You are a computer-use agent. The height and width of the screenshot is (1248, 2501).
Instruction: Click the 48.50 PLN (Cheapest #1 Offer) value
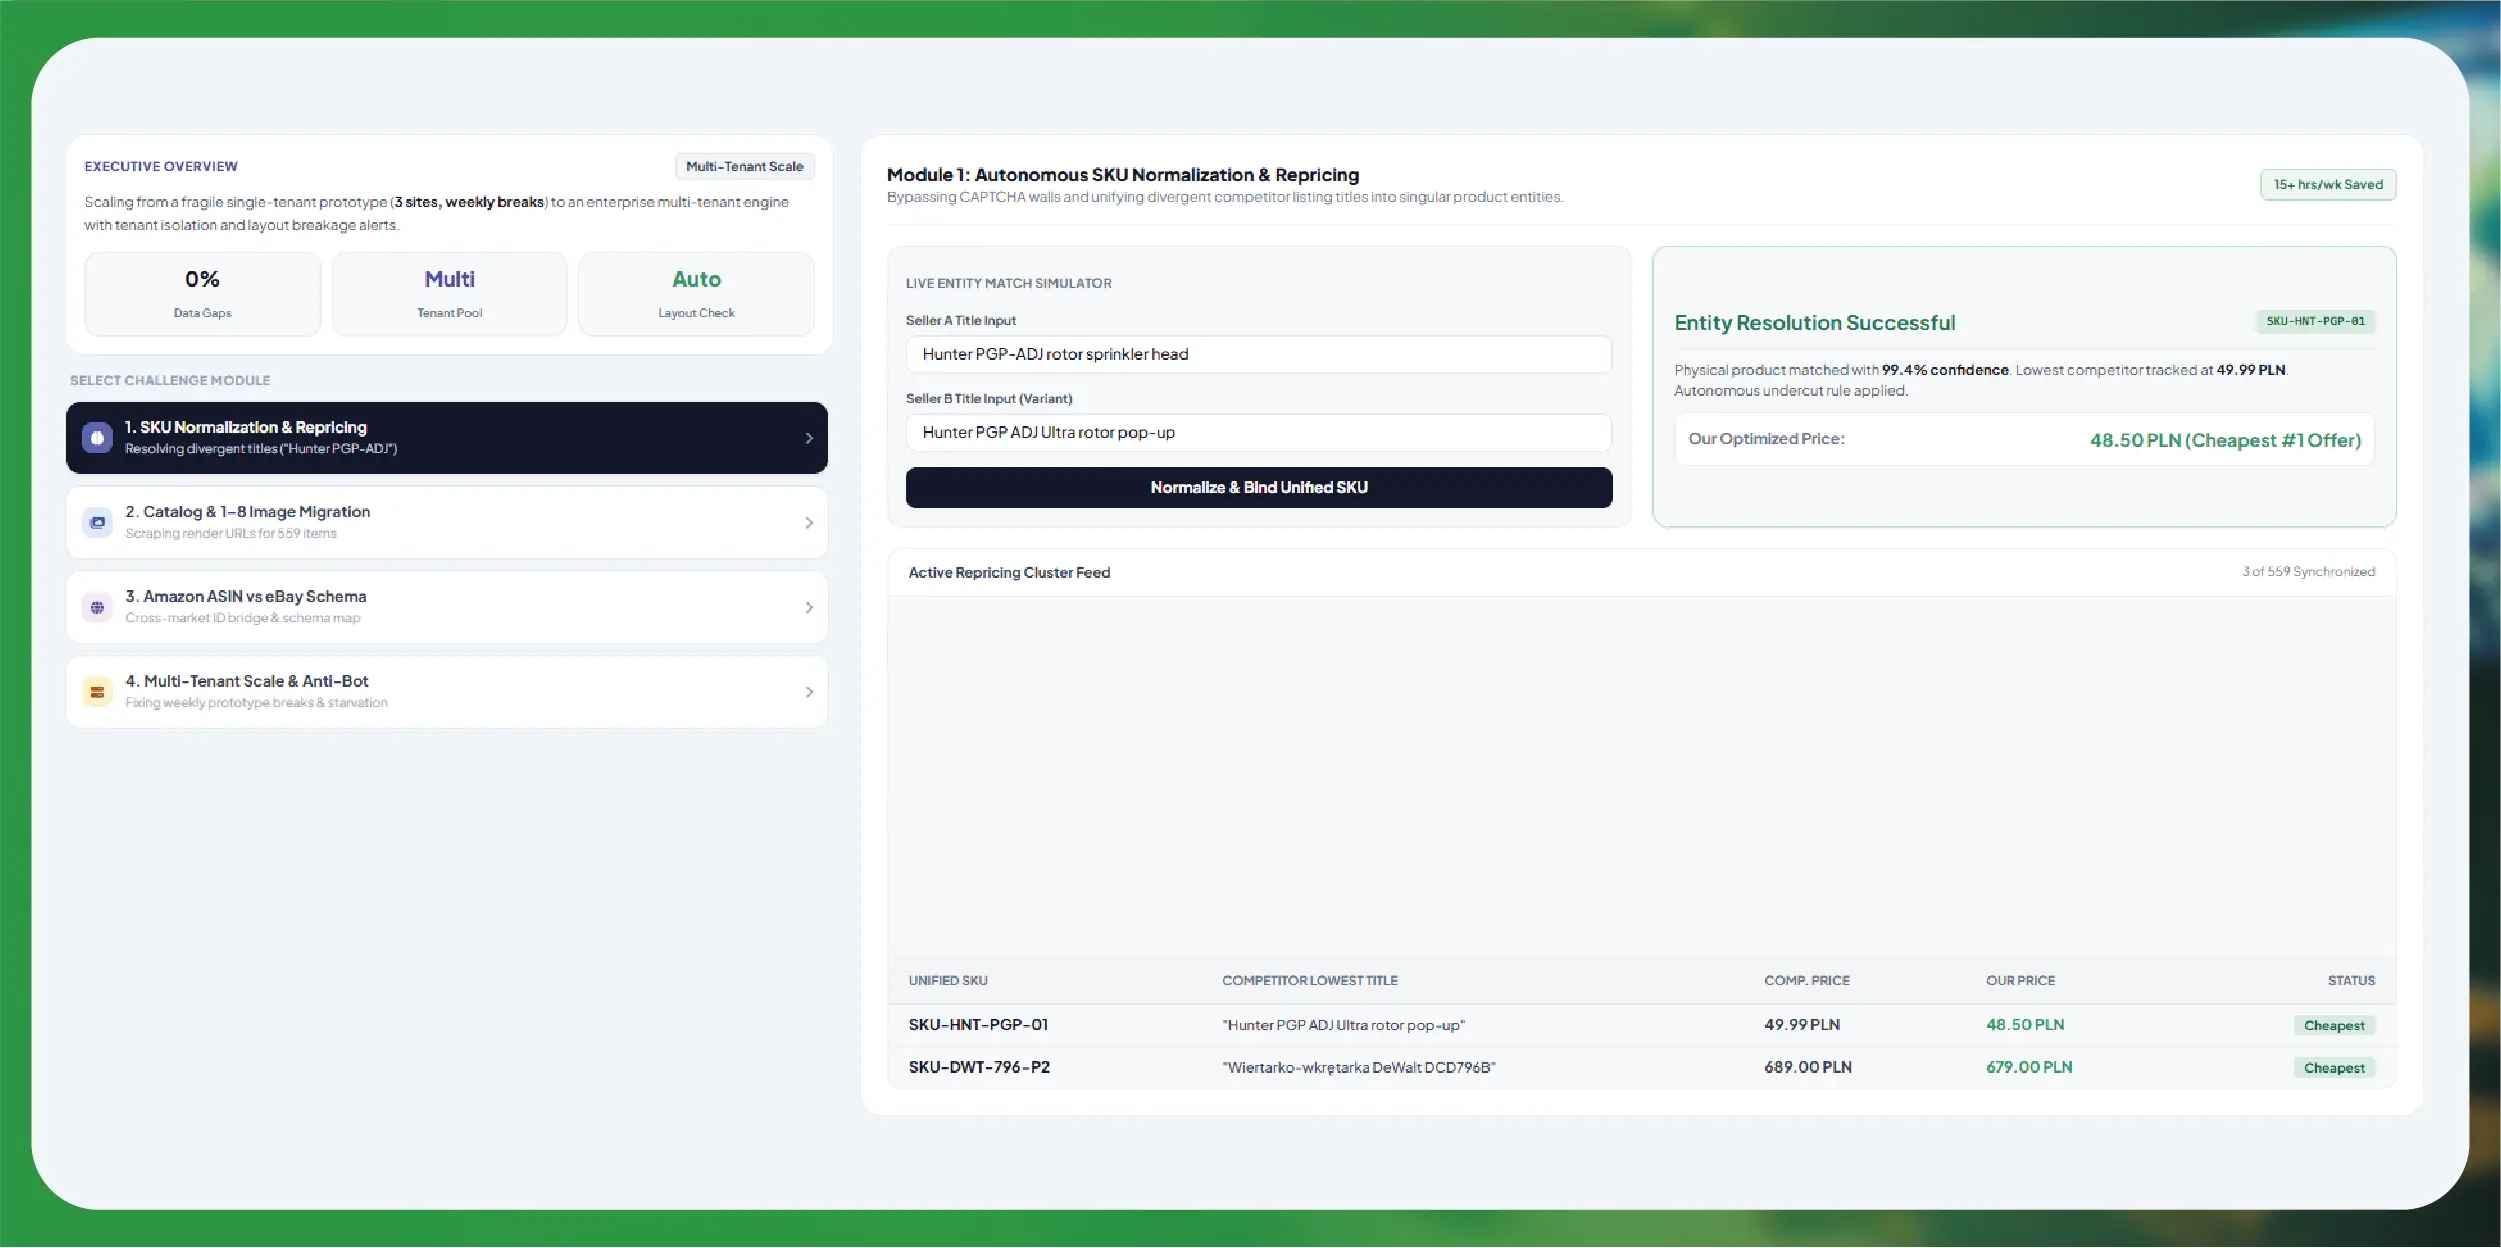tap(2225, 440)
